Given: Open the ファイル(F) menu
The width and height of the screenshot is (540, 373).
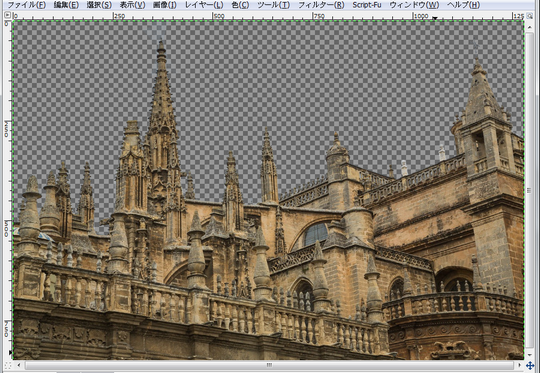Looking at the screenshot, I should 27,5.
